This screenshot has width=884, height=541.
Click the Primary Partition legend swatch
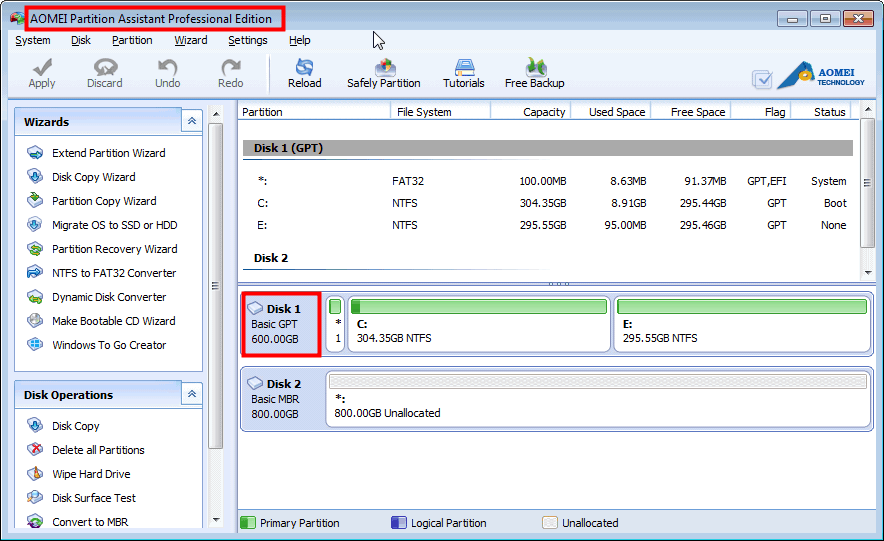[248, 522]
